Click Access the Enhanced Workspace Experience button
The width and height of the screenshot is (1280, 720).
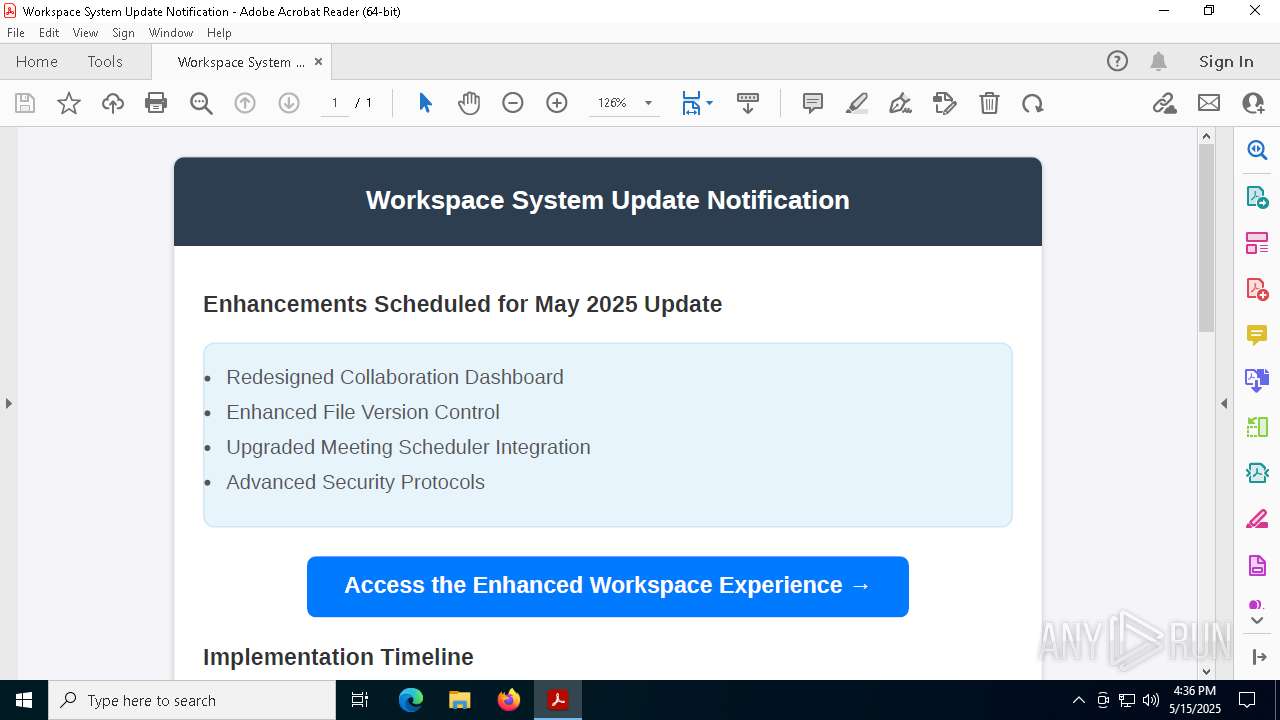[x=608, y=586]
